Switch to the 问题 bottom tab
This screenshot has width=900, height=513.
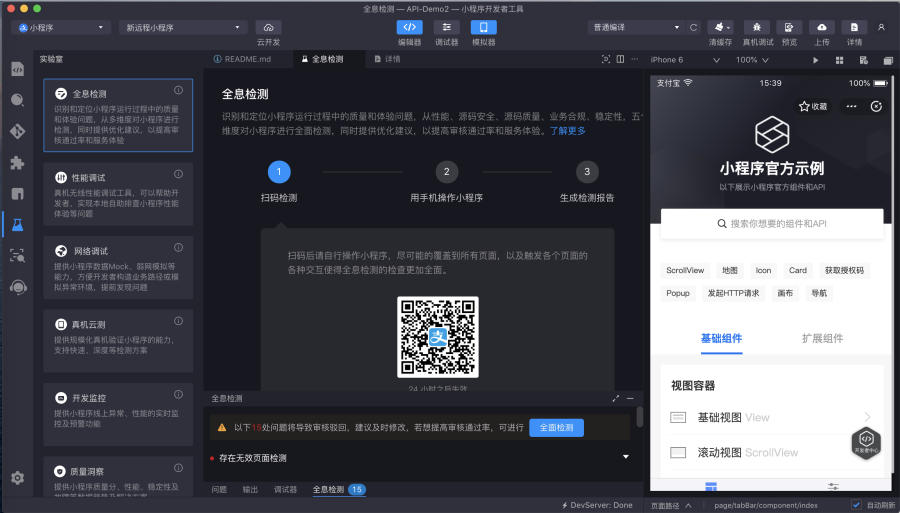[x=219, y=489]
